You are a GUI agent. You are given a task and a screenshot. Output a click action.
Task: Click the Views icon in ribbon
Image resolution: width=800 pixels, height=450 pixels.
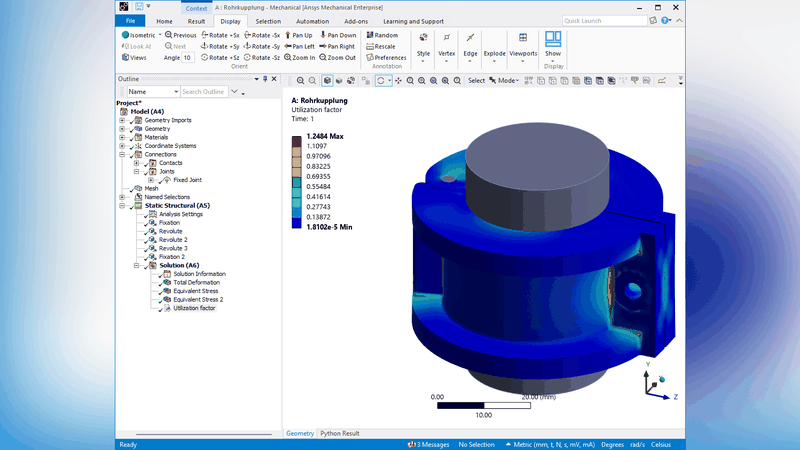click(x=125, y=57)
